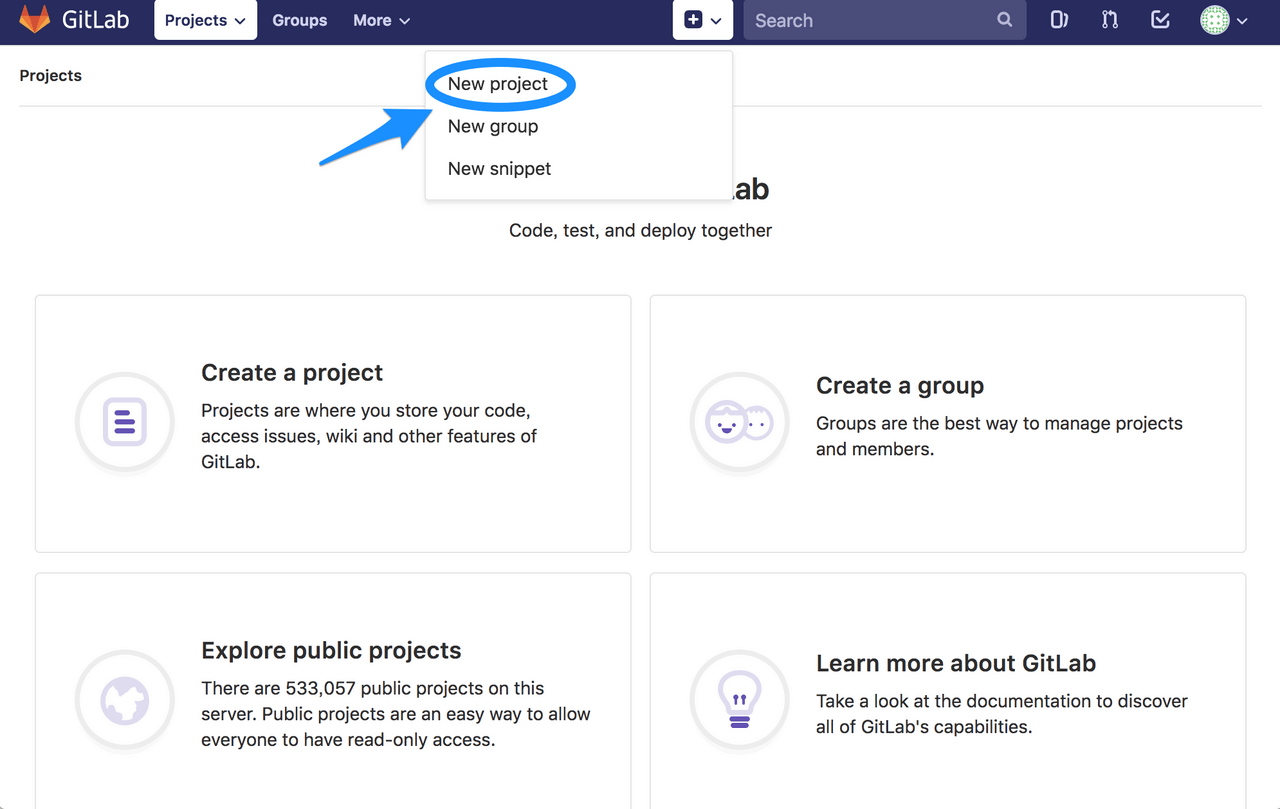
Task: Click 'Code, test, and deploy together' text
Action: pos(641,231)
